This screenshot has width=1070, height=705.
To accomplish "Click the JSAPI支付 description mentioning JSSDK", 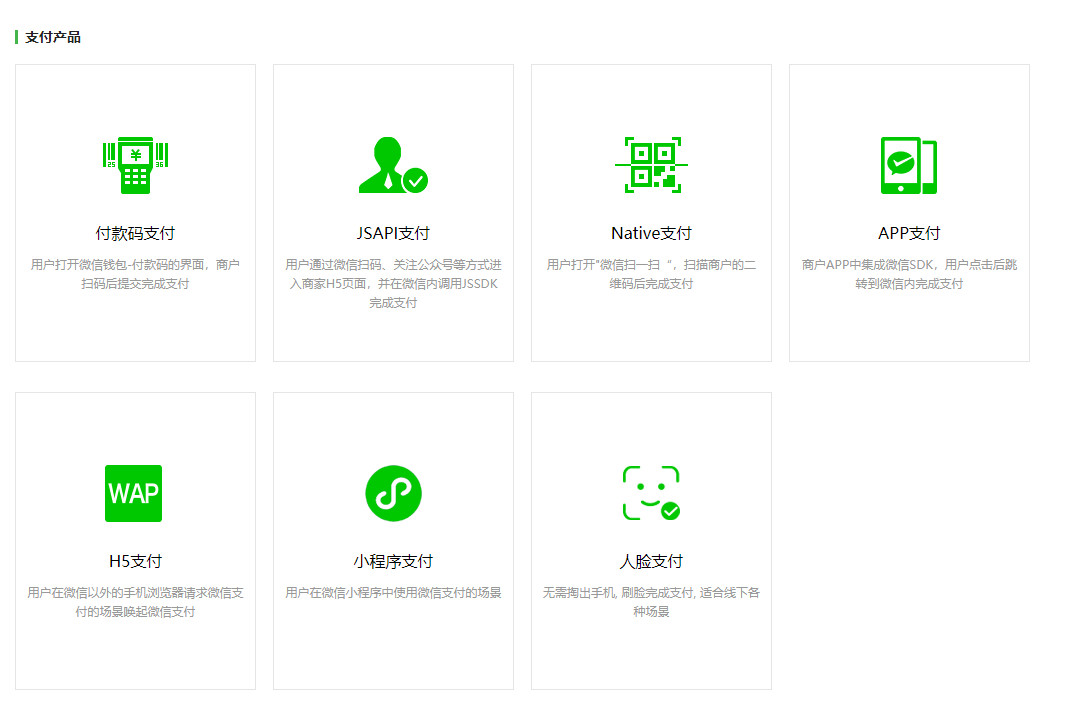I will (393, 284).
